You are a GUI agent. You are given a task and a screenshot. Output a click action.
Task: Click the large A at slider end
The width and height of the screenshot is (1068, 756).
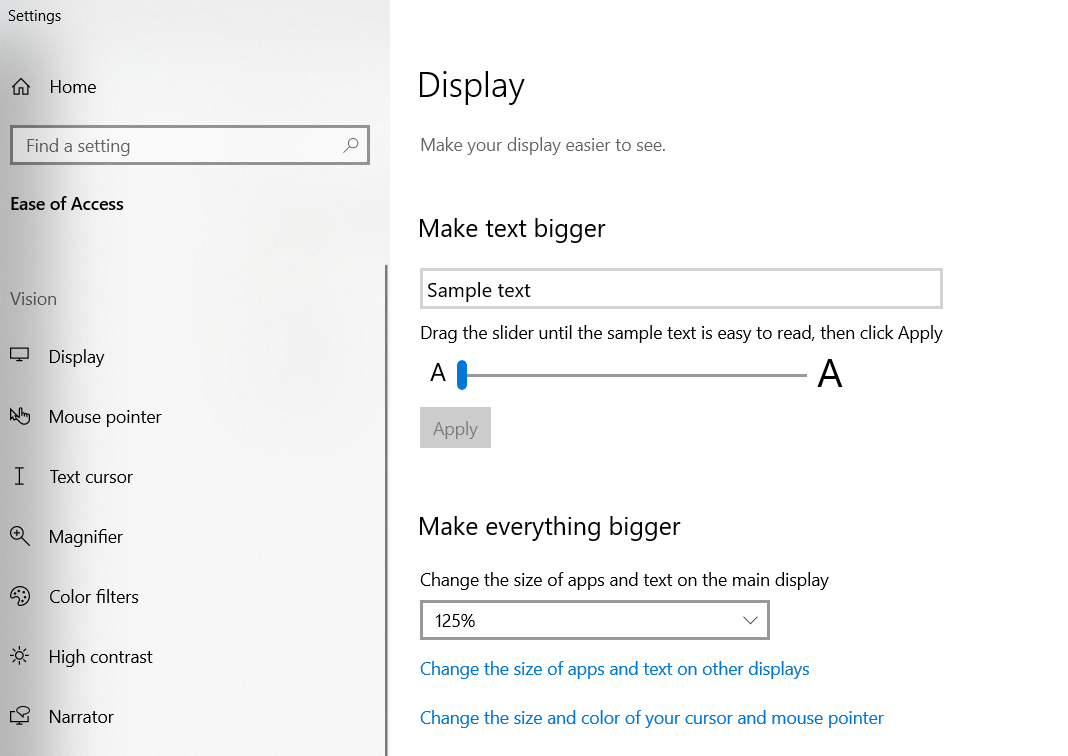[830, 373]
